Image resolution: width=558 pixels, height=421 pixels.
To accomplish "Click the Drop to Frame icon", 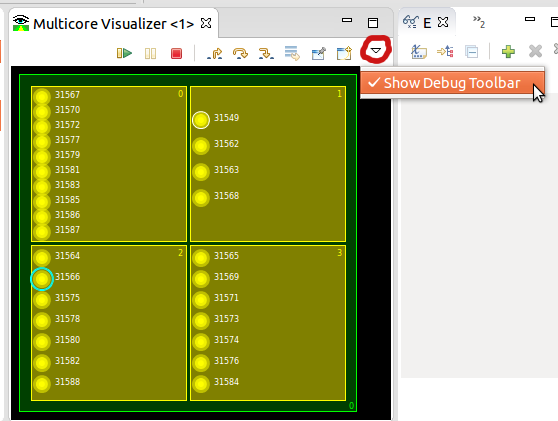I will click(x=292, y=53).
